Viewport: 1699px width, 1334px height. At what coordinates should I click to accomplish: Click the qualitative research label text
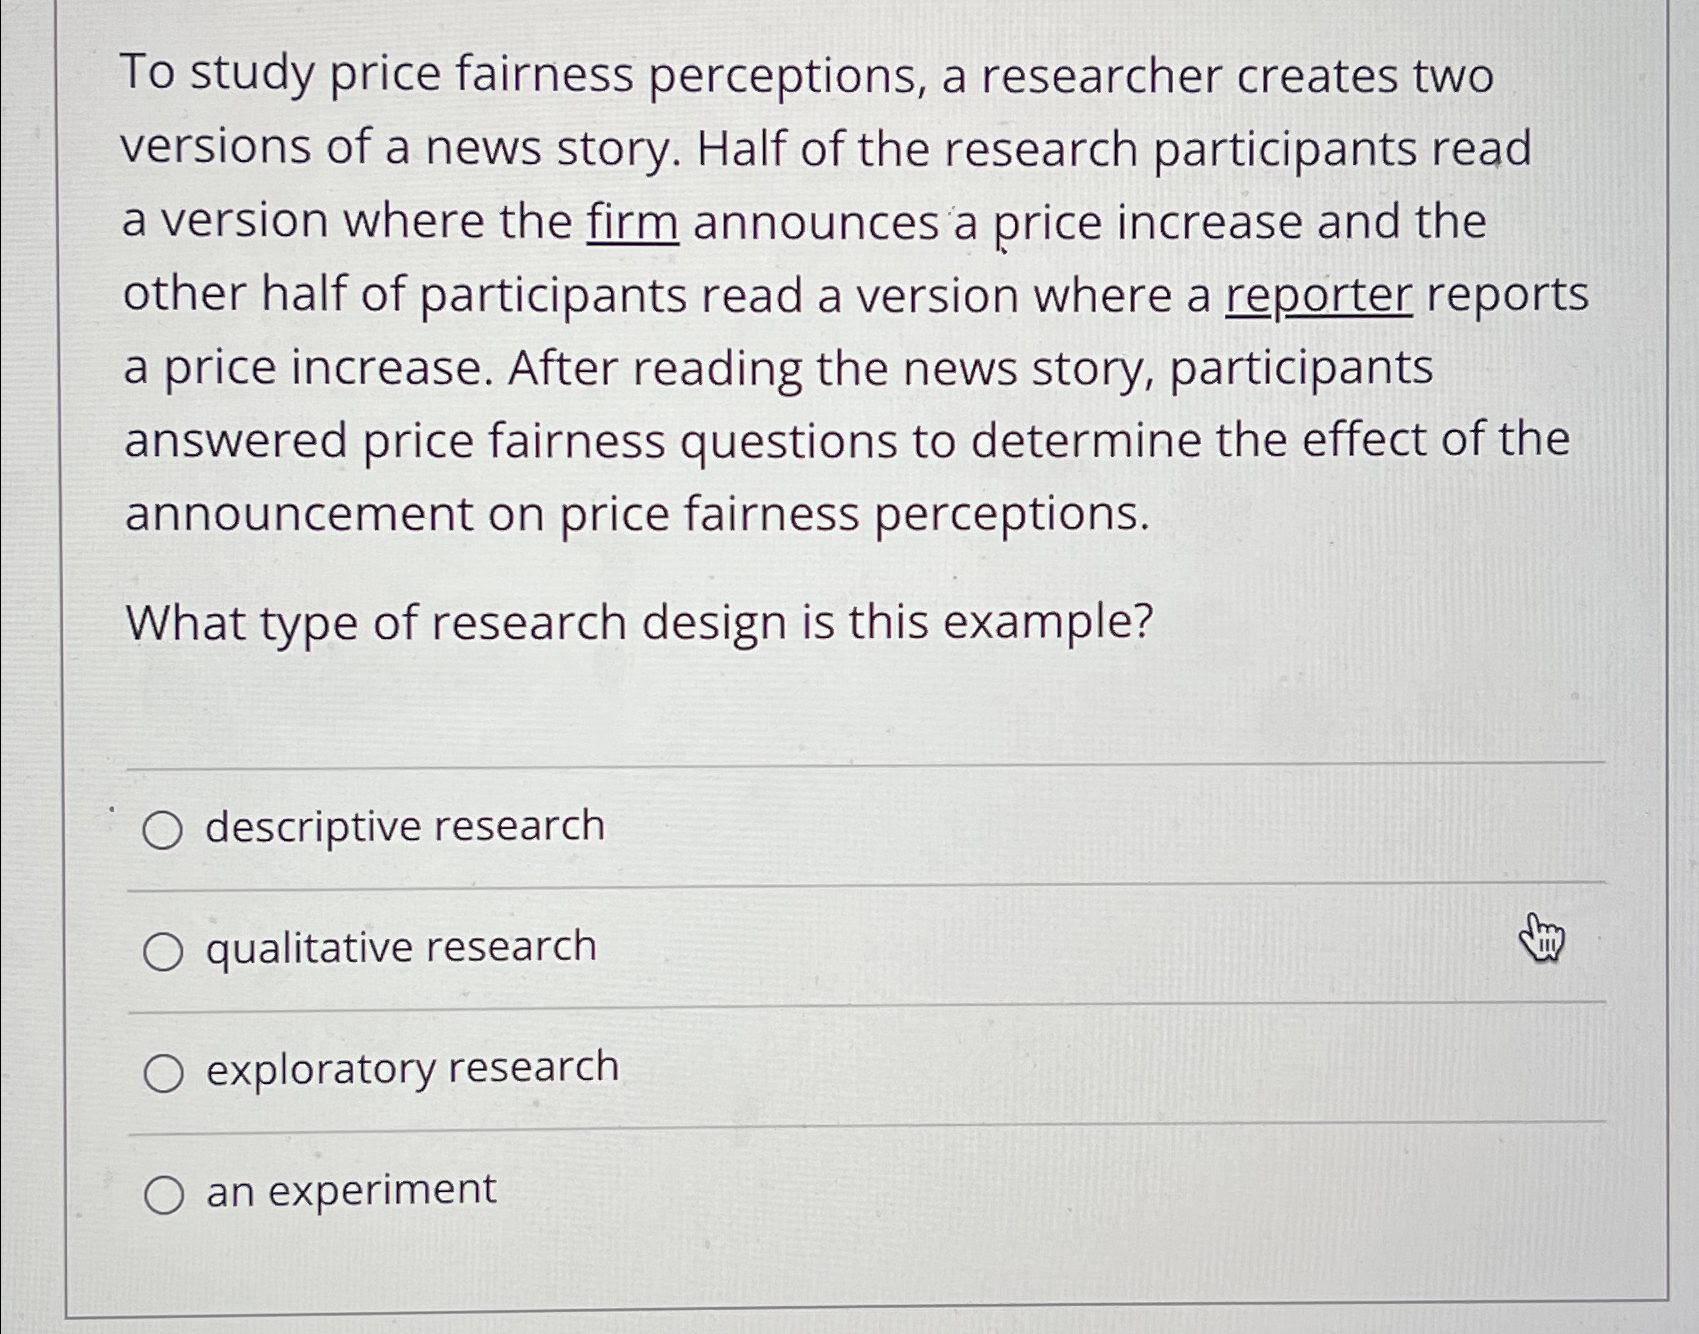pos(400,948)
